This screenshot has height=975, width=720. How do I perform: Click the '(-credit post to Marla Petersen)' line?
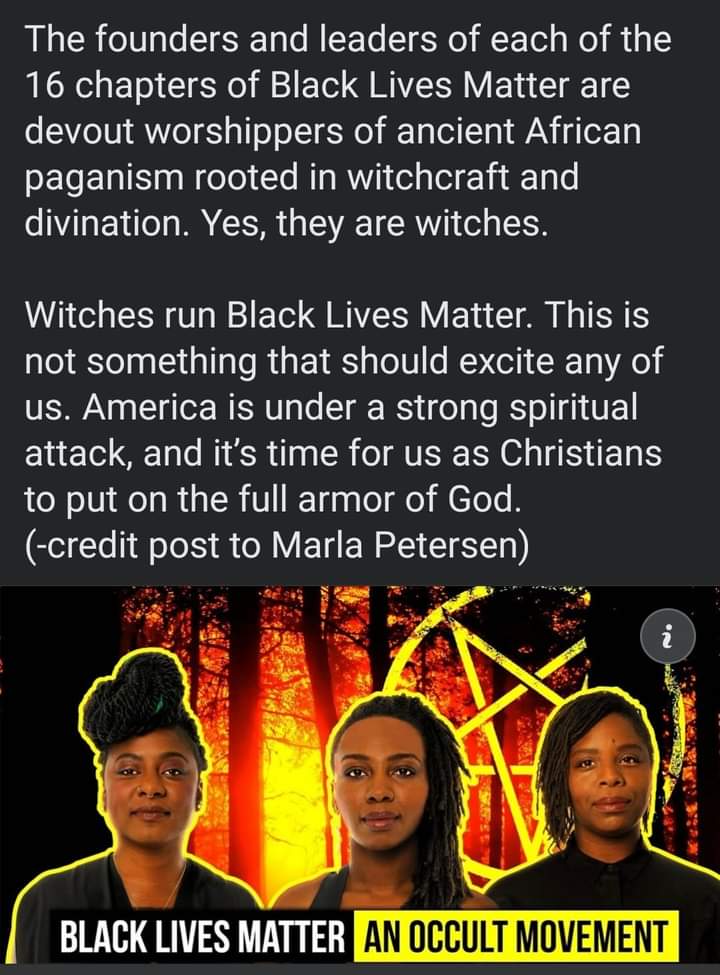277,545
